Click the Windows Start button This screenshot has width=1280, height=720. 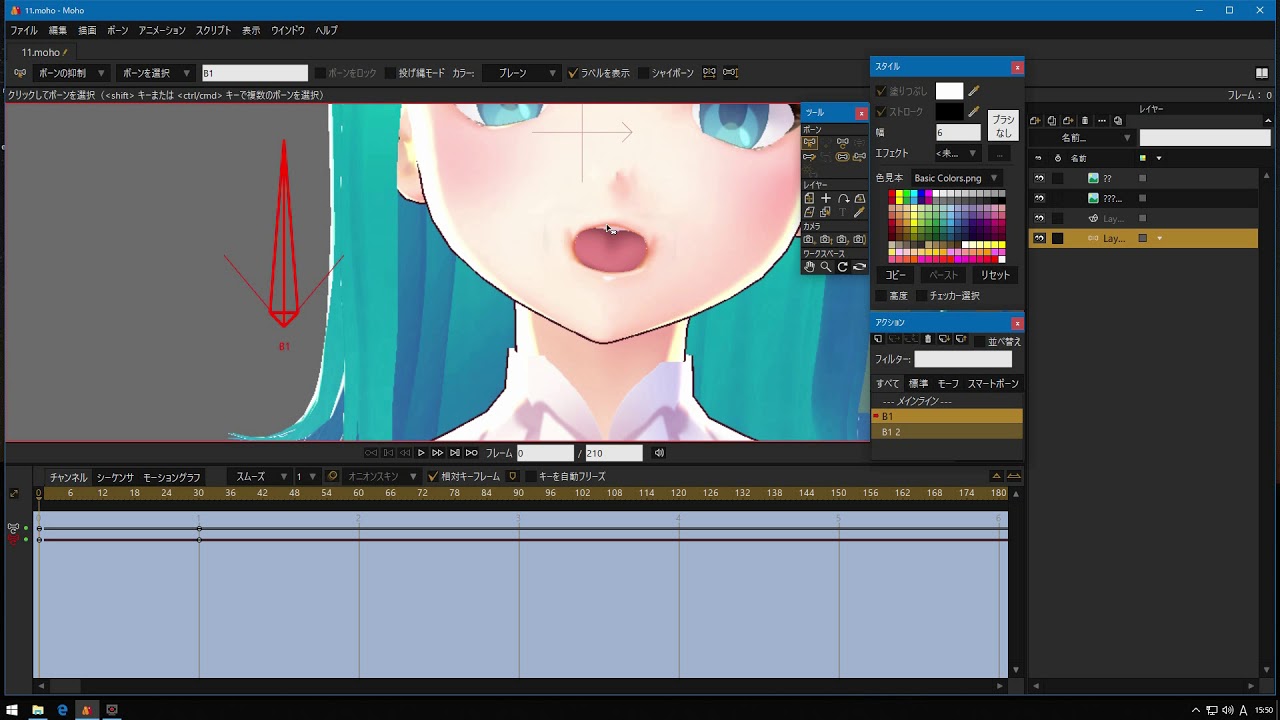[x=12, y=710]
